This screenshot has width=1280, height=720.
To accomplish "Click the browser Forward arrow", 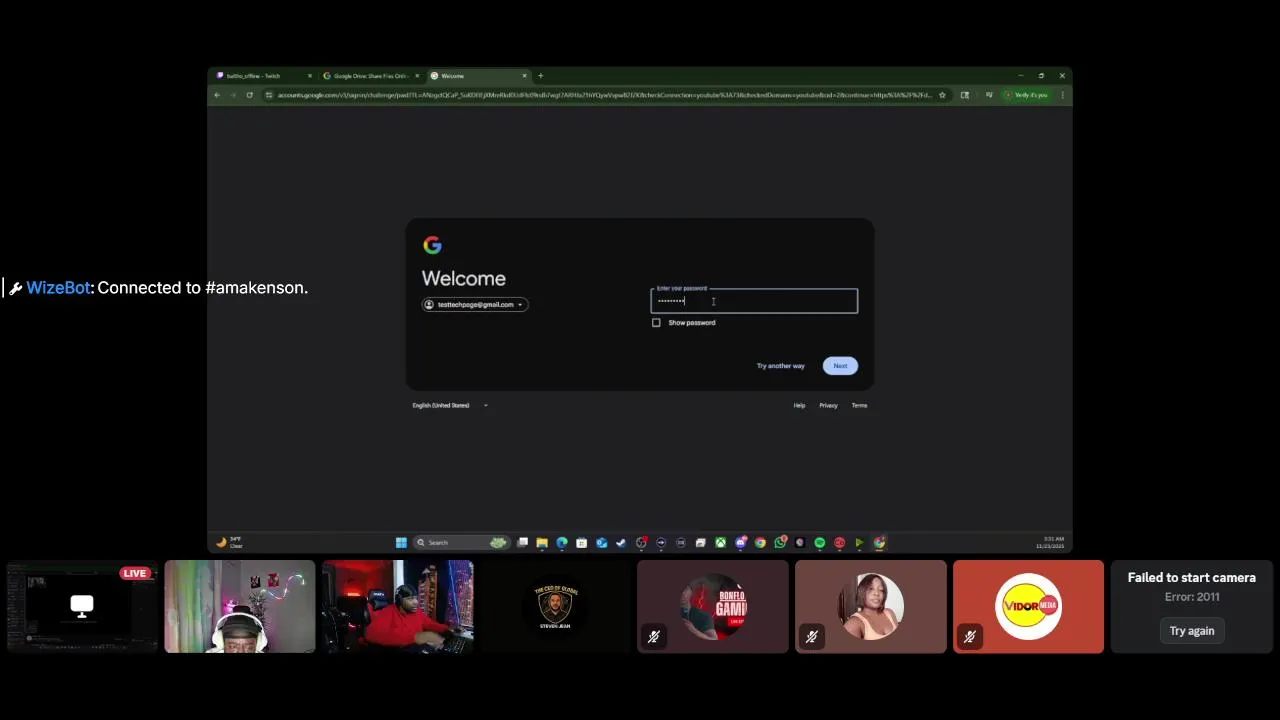I will click(x=233, y=95).
